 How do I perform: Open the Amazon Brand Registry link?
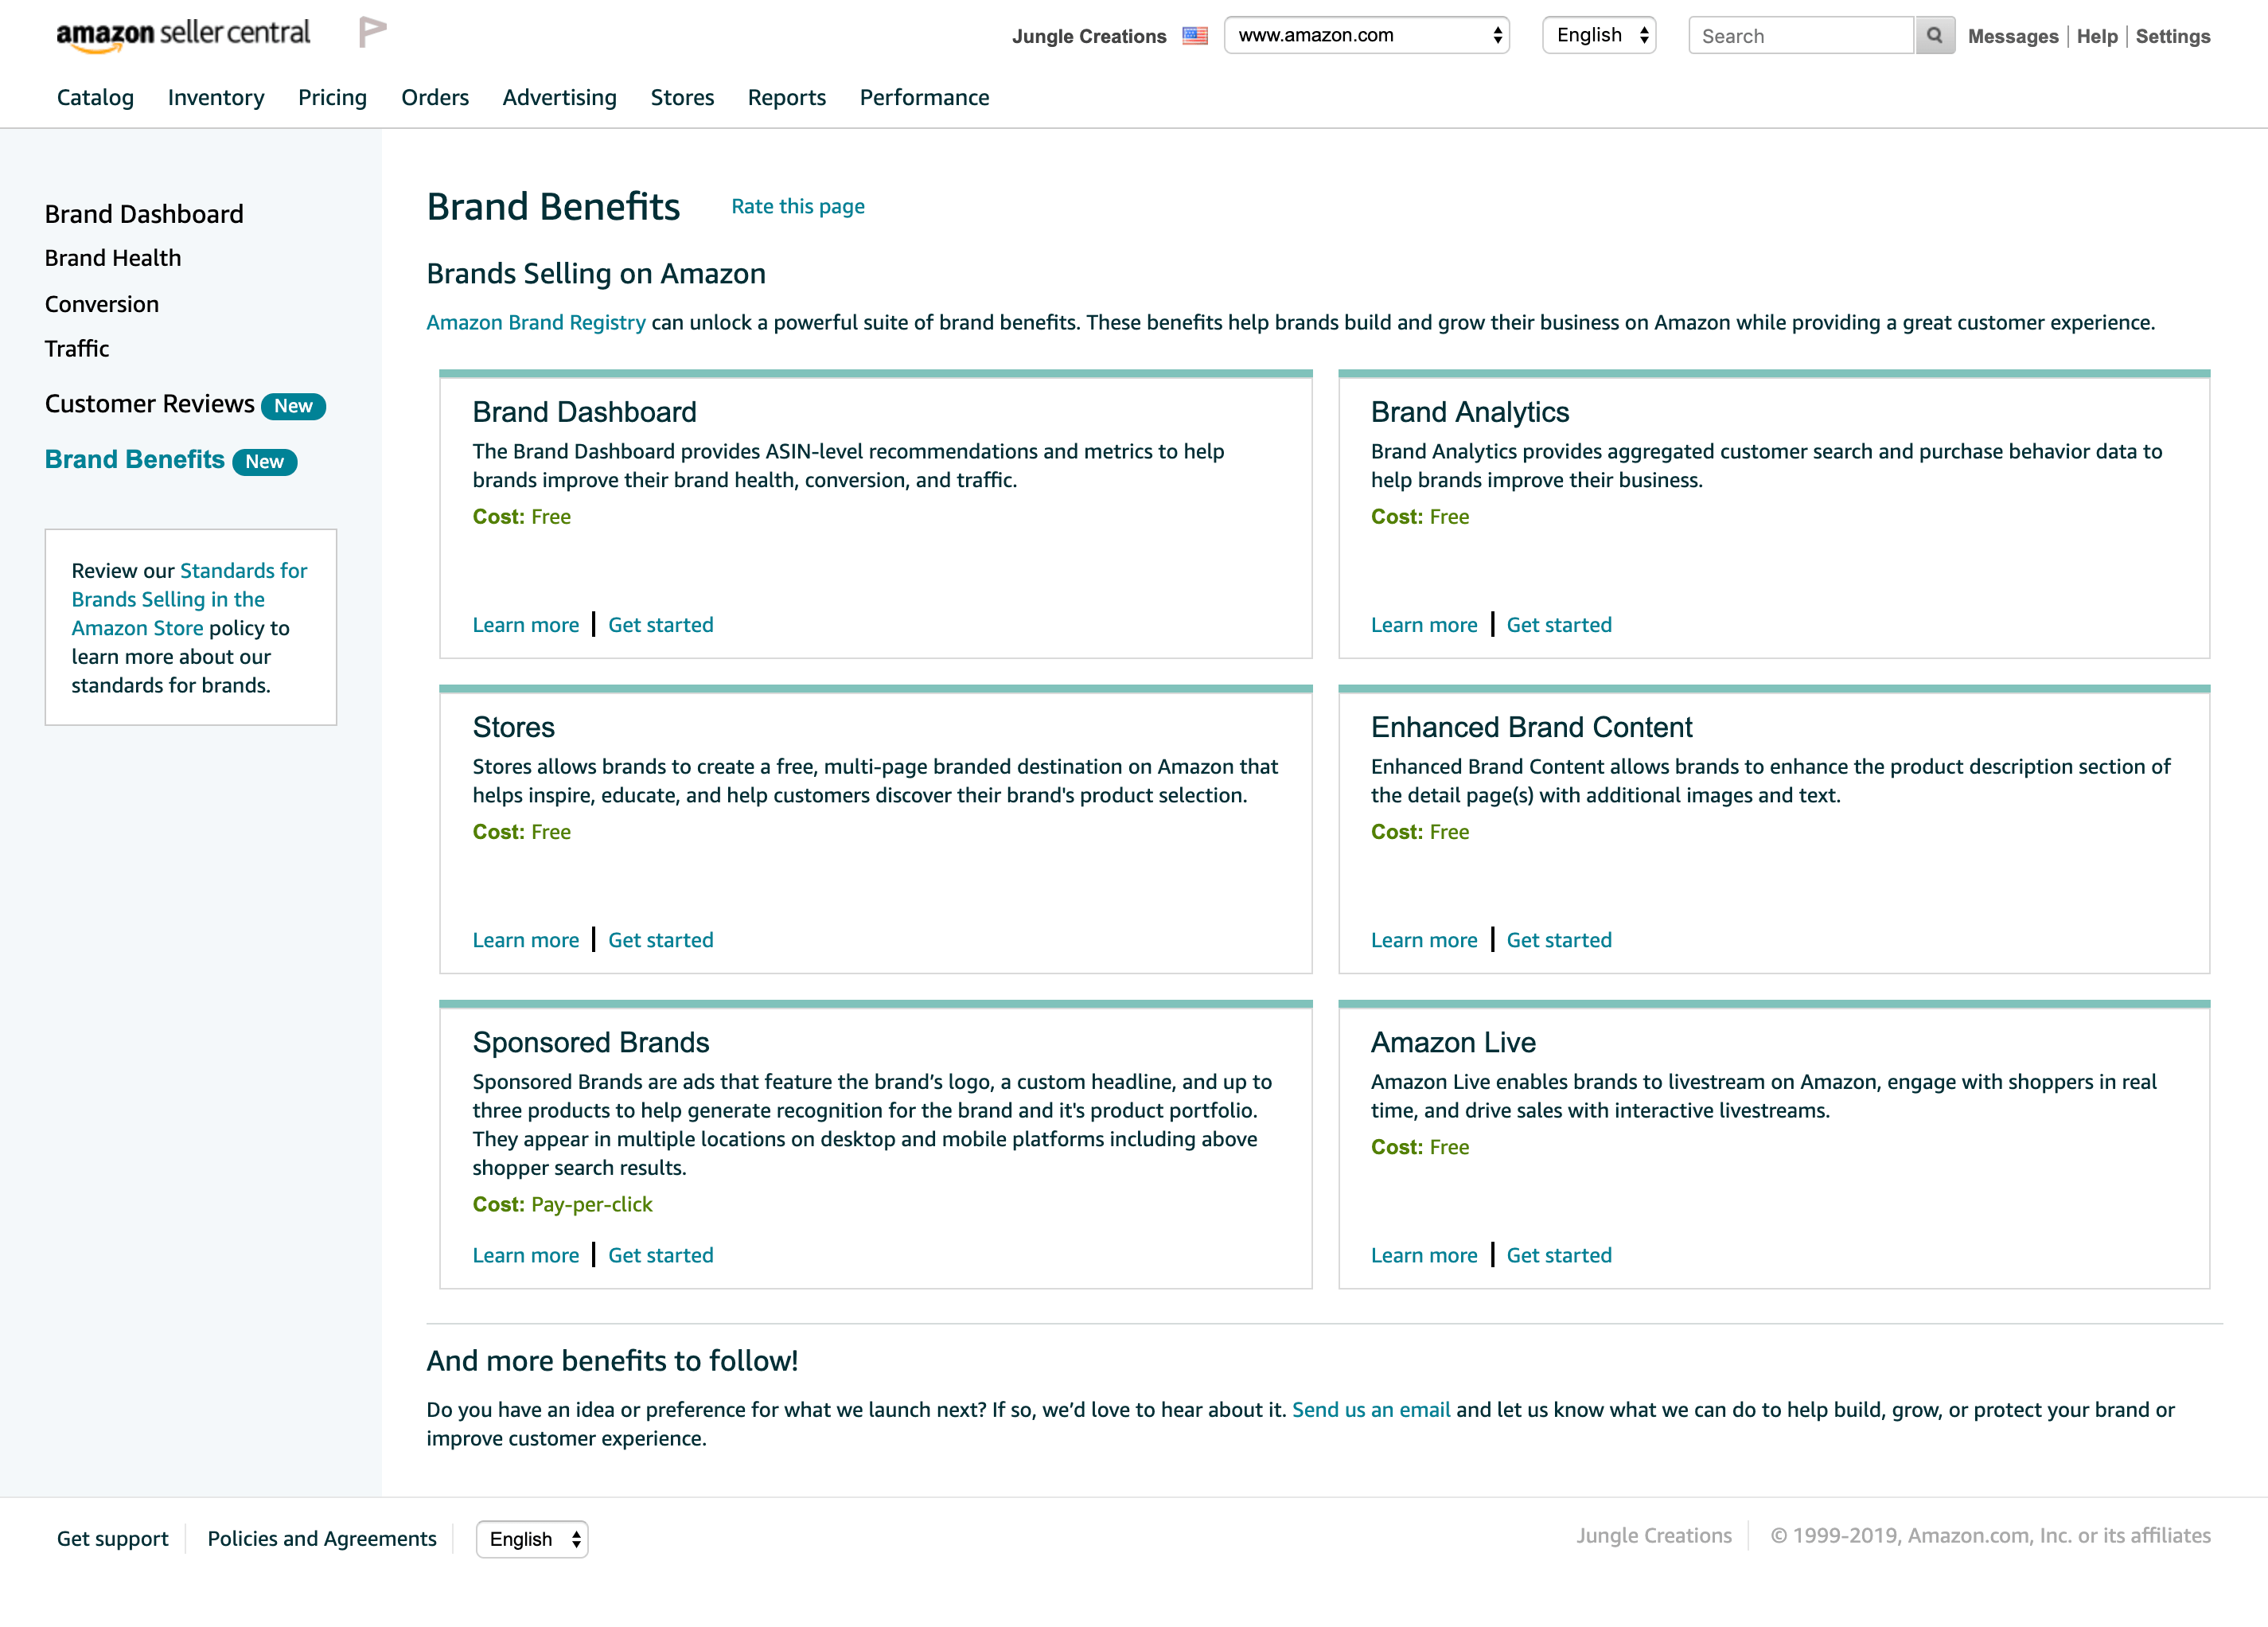[x=535, y=322]
